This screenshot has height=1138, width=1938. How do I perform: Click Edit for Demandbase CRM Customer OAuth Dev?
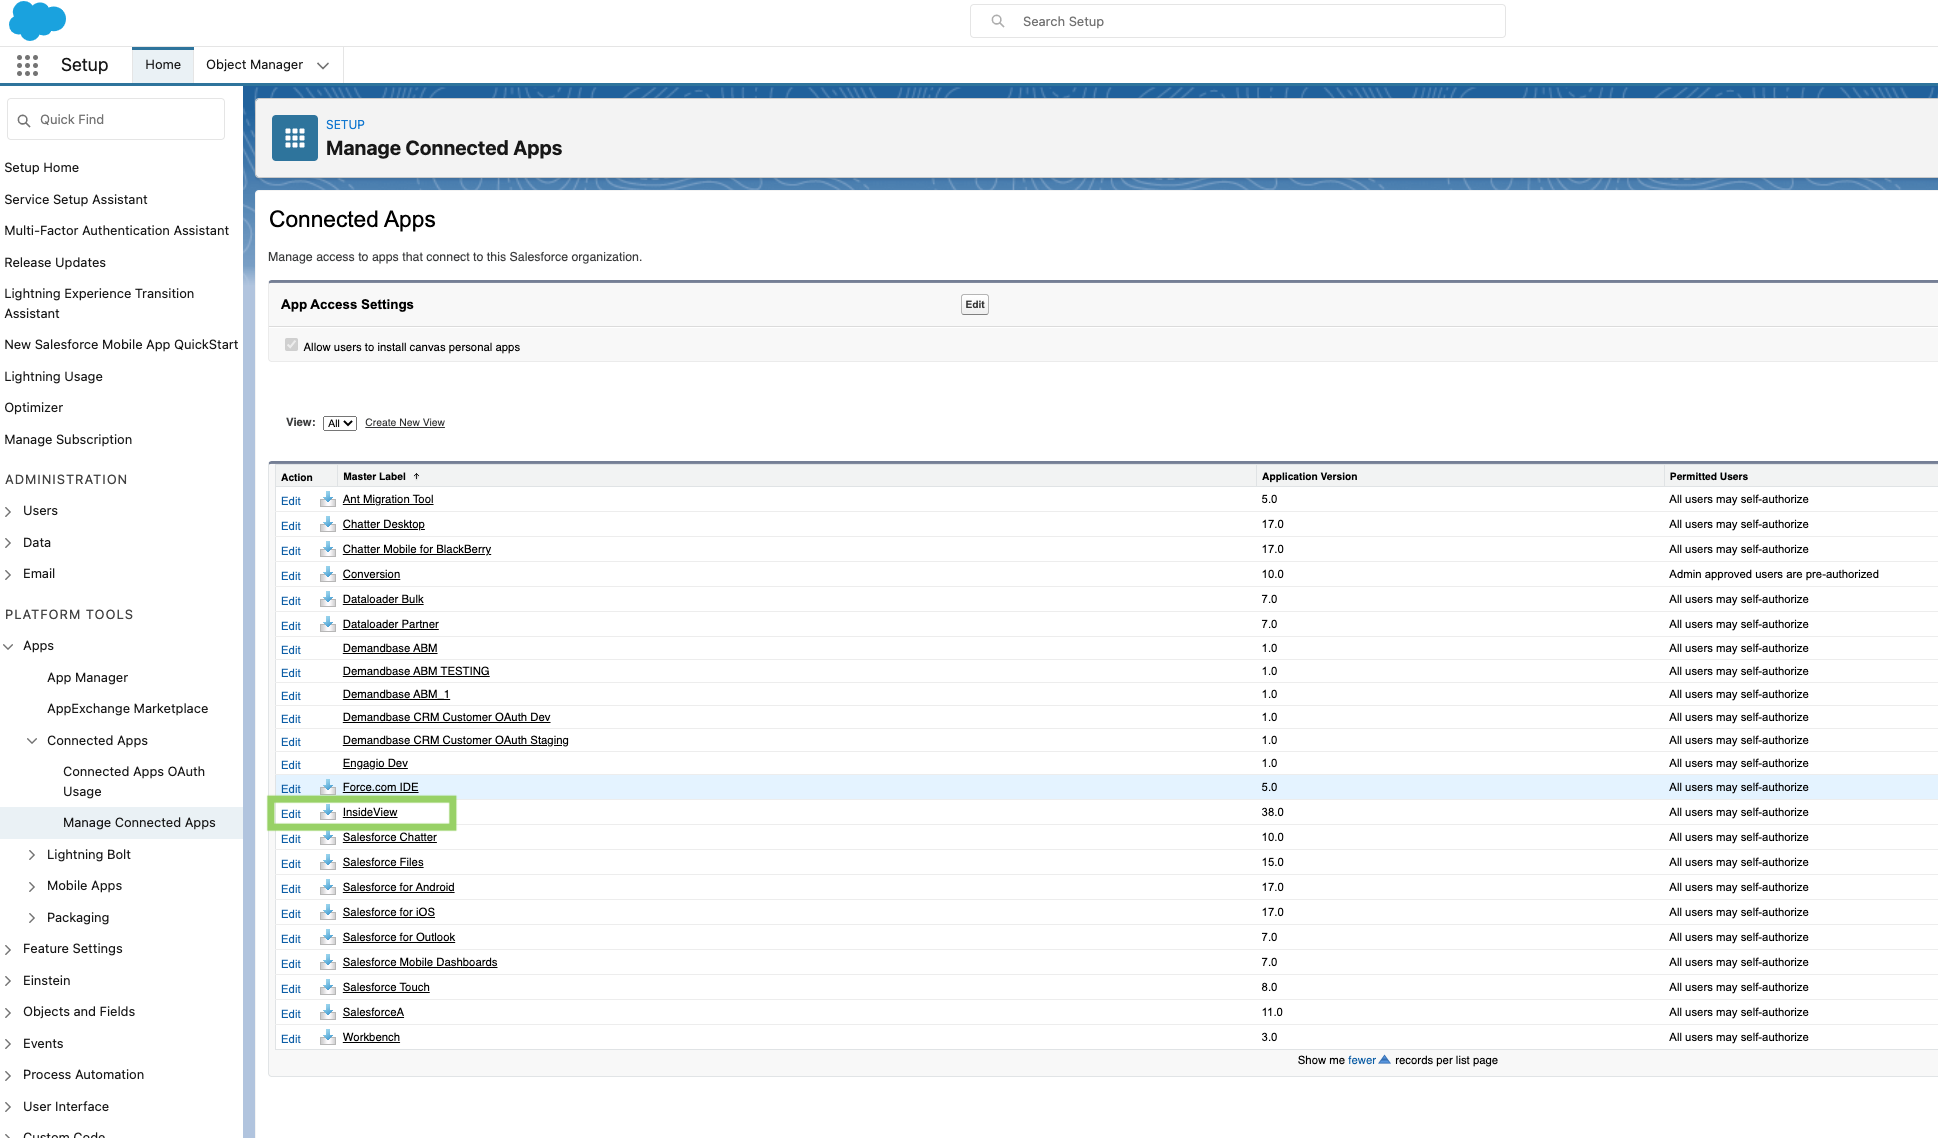click(x=291, y=719)
